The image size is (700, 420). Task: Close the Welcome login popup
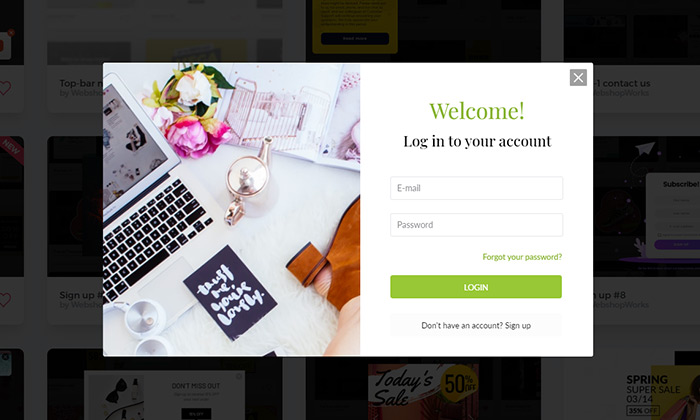point(578,78)
